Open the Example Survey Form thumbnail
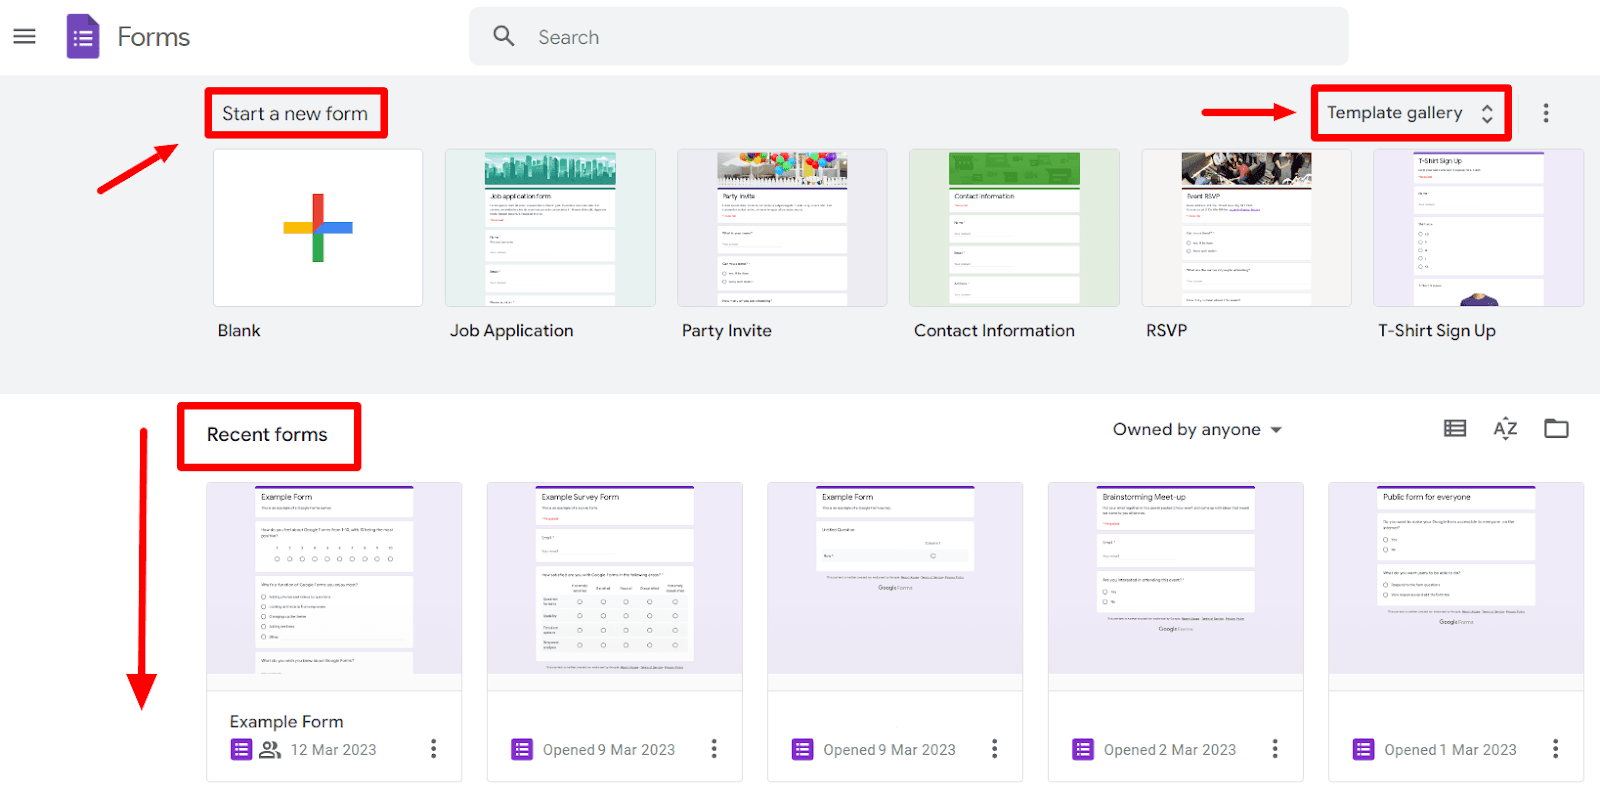Screen dimensions: 1600x796 [615, 586]
